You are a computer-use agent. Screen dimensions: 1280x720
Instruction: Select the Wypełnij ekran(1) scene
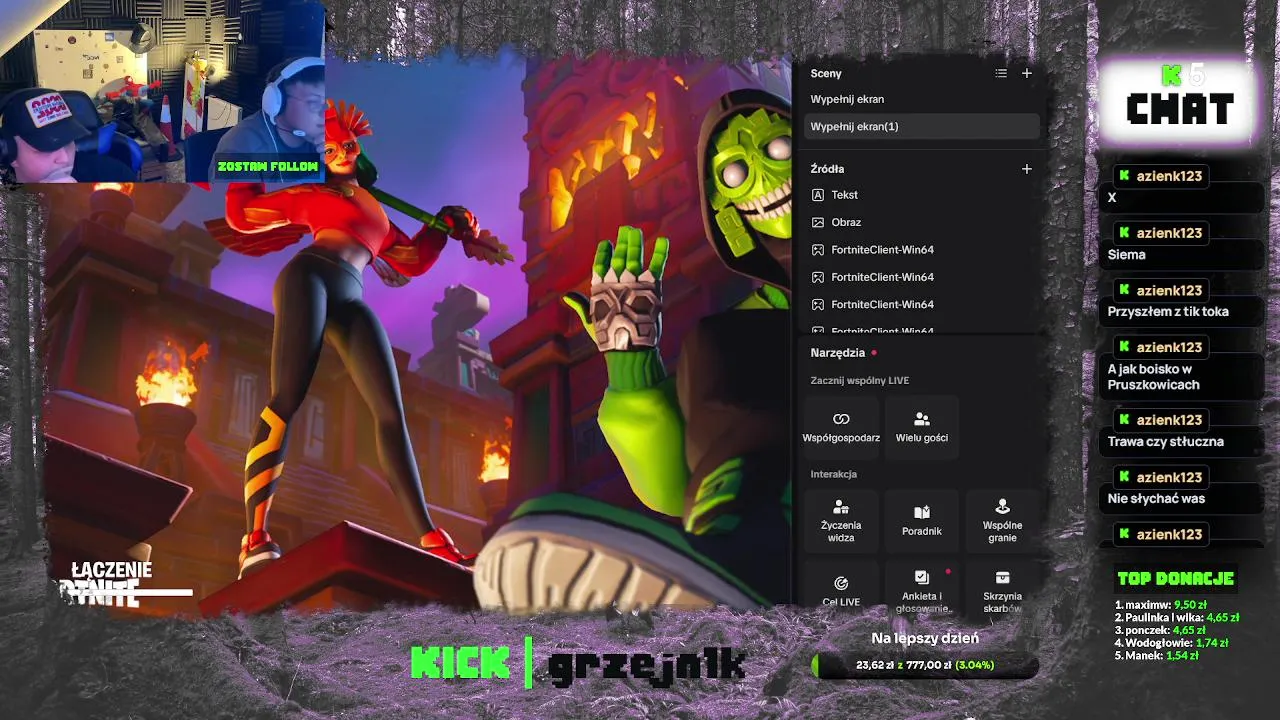[921, 126]
